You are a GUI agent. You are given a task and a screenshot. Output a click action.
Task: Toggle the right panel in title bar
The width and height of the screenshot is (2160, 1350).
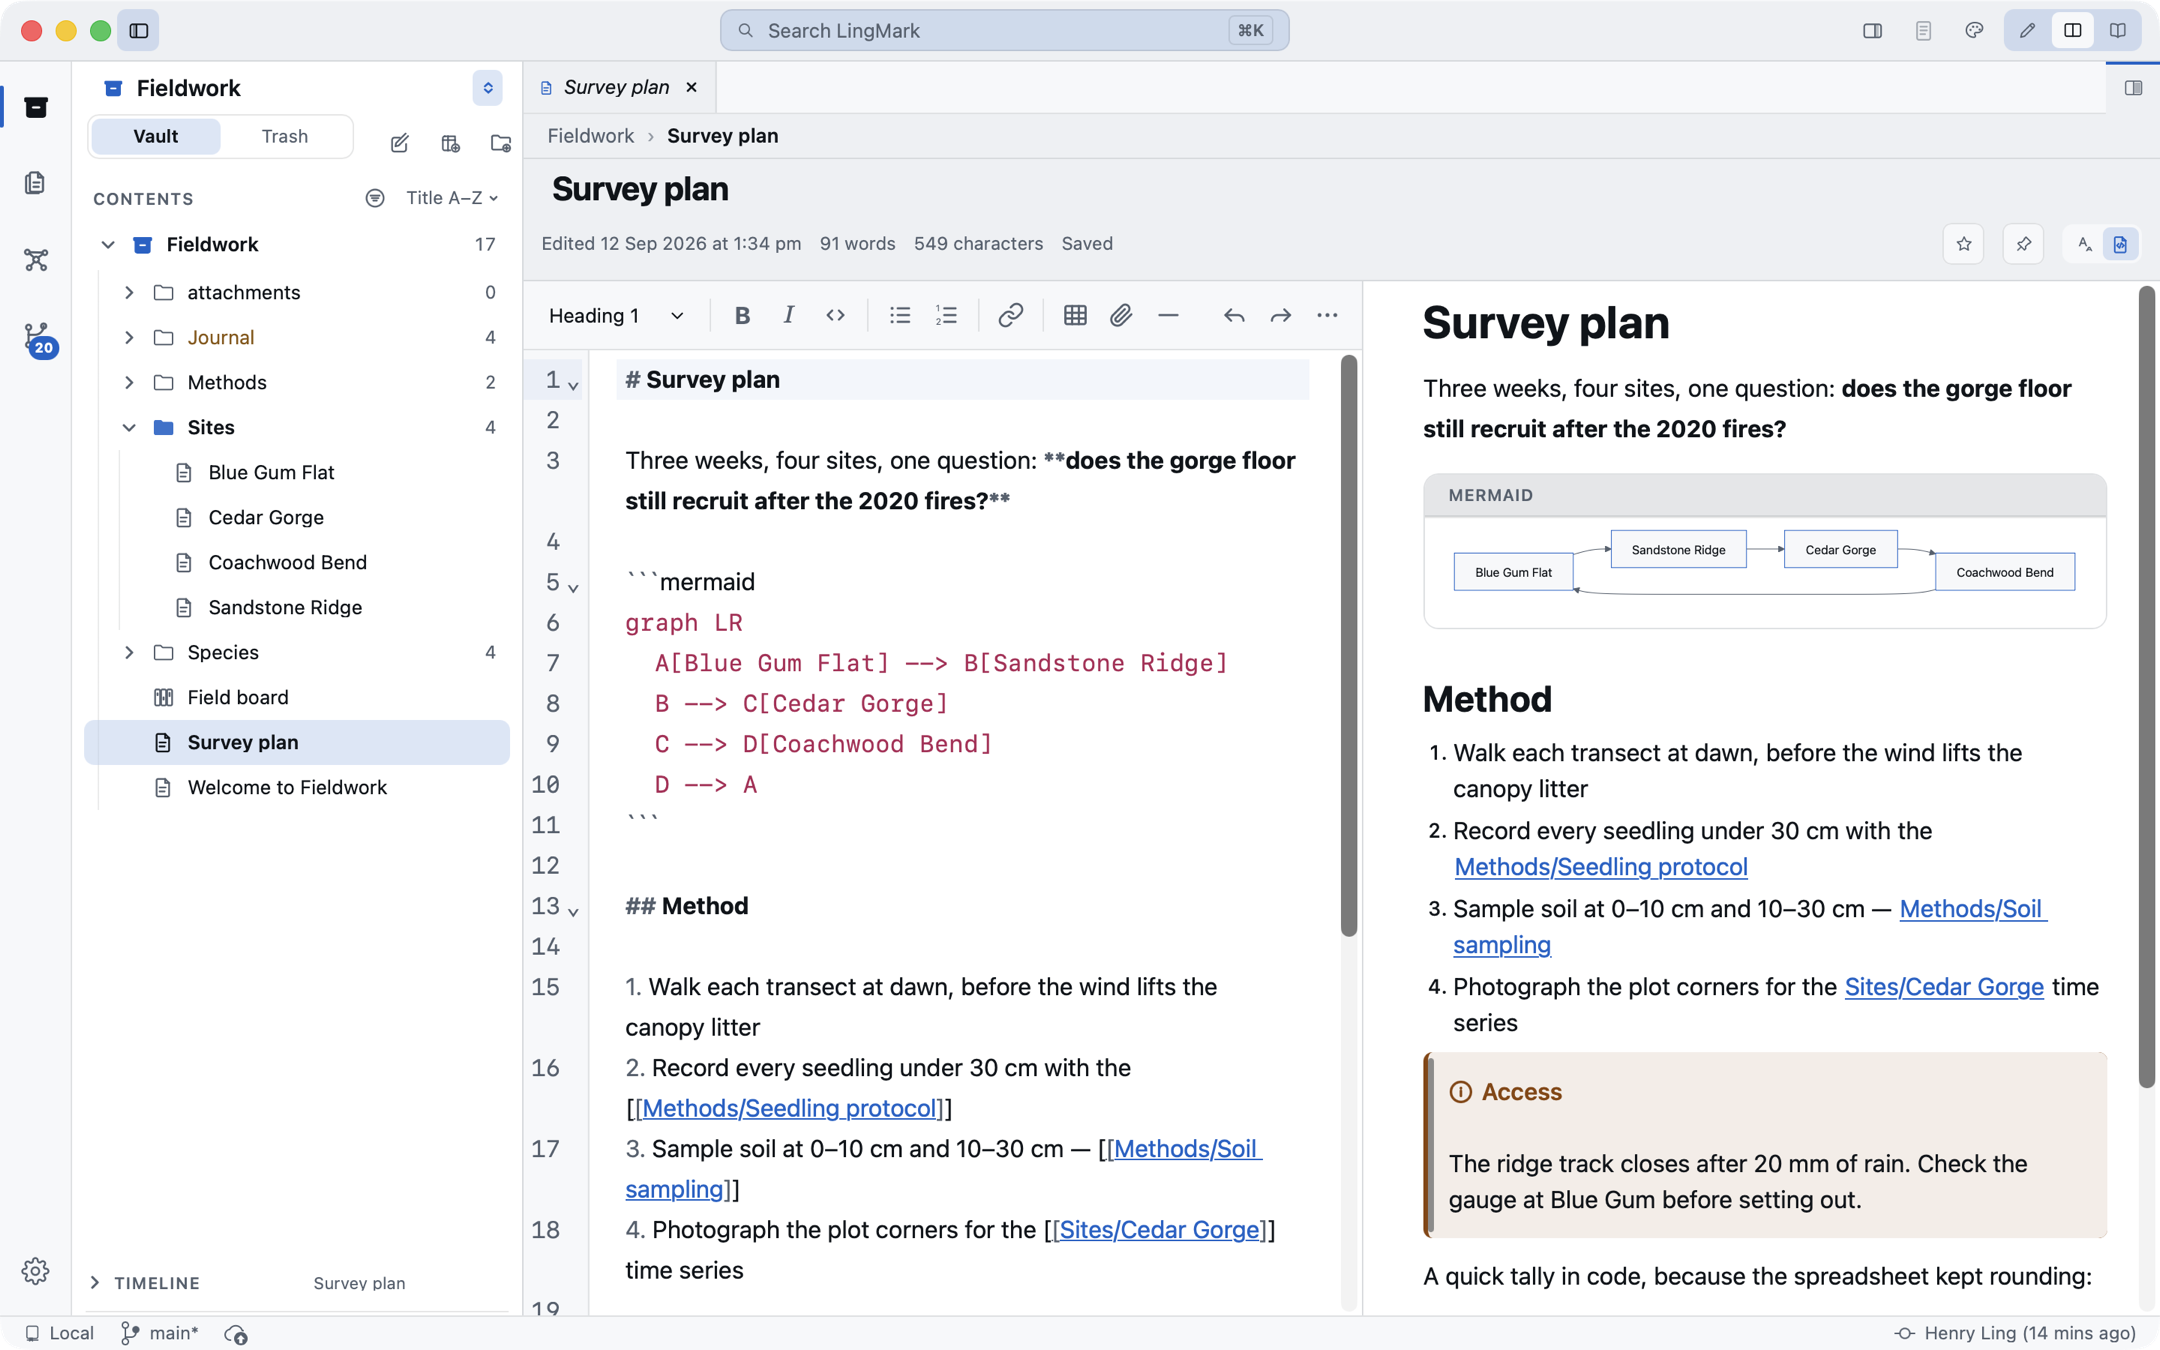pyautogui.click(x=1873, y=30)
